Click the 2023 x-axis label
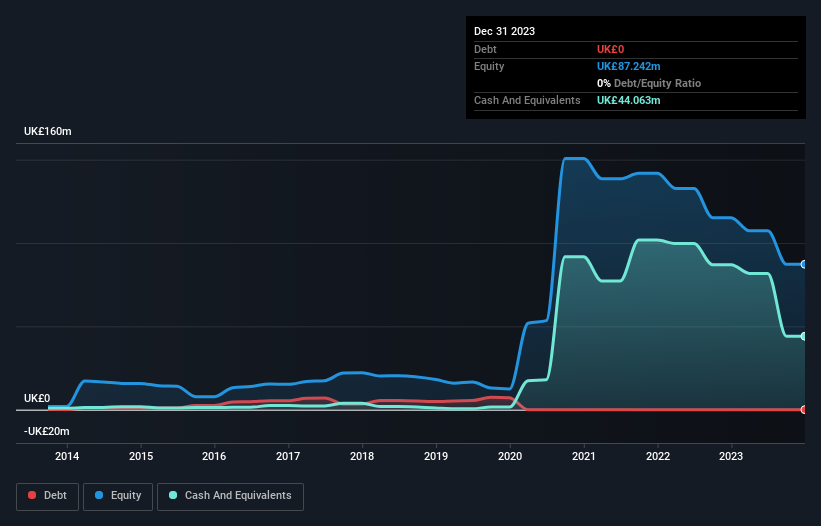 pyautogui.click(x=731, y=456)
